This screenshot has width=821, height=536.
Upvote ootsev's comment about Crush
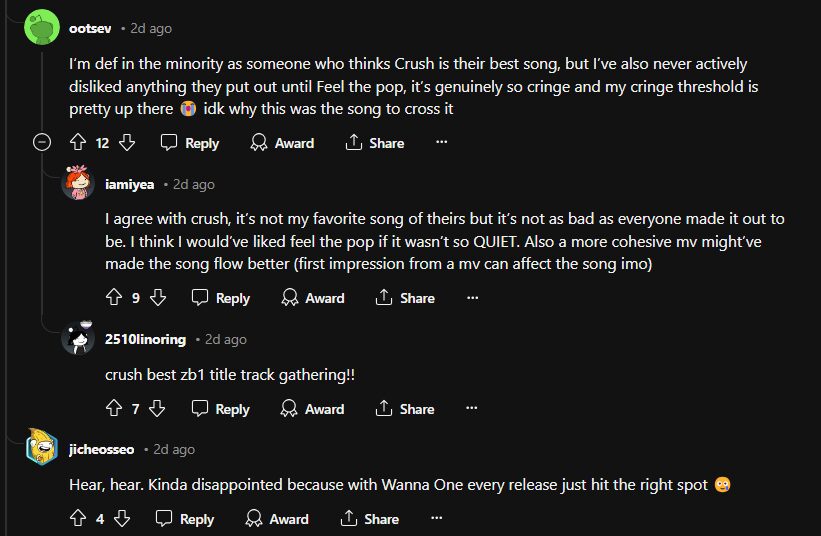click(x=78, y=143)
